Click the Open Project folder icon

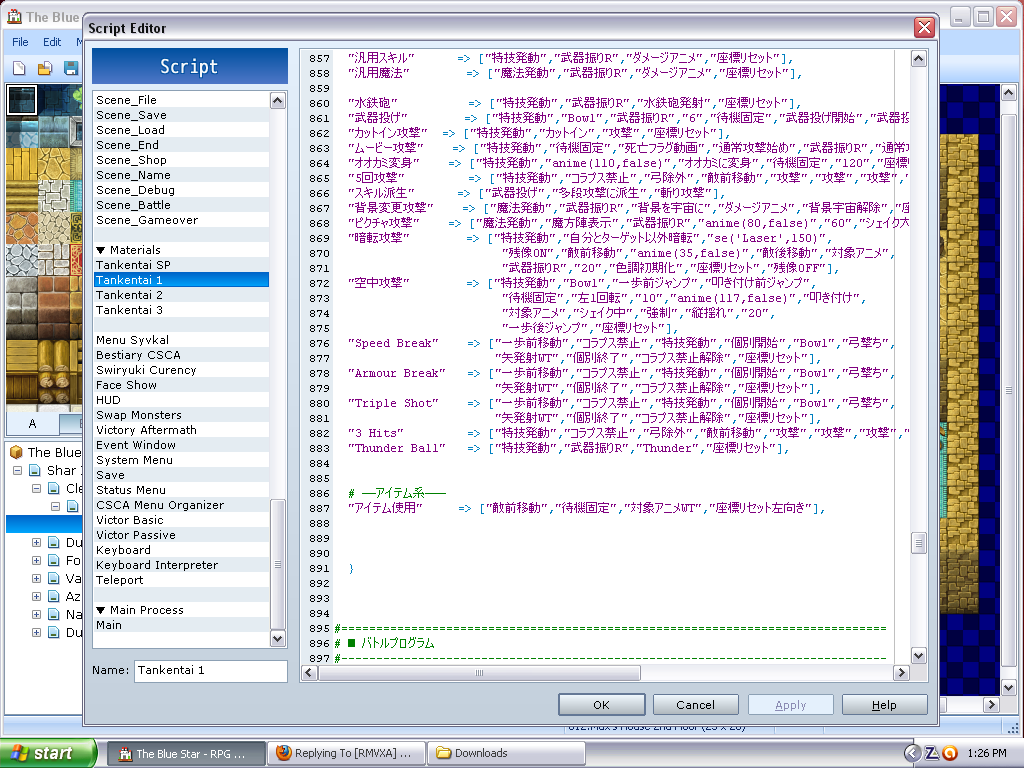pyautogui.click(x=44, y=68)
